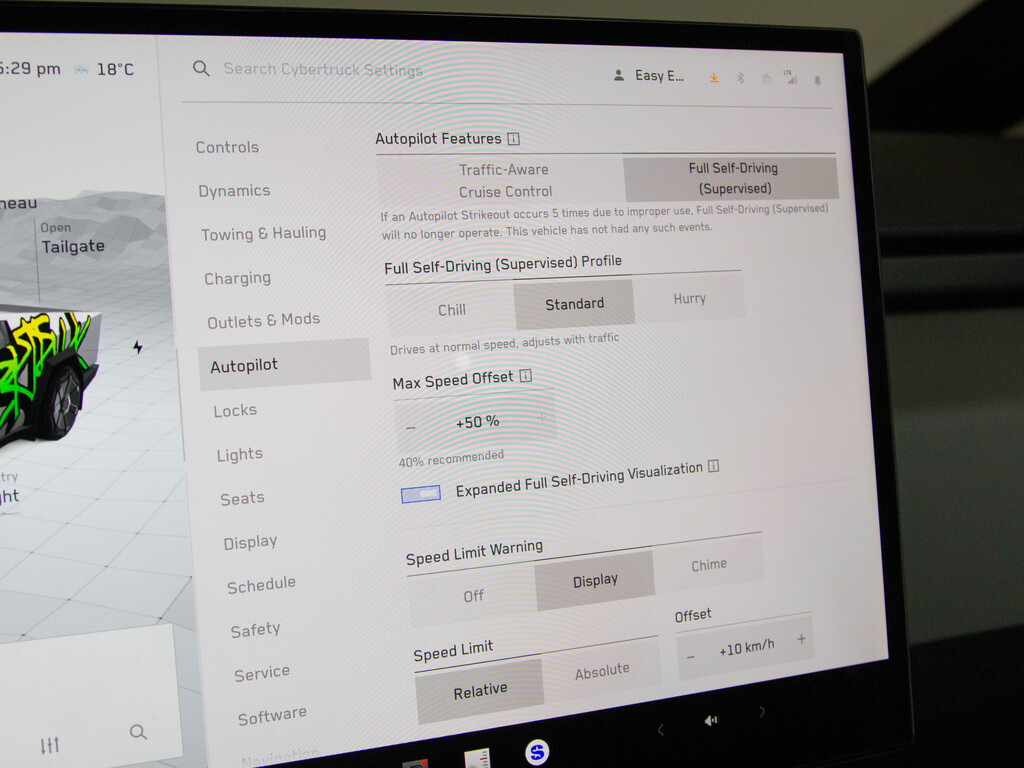Select Traffic-Aware Cruise Control option
The image size is (1024, 768).
[x=502, y=180]
